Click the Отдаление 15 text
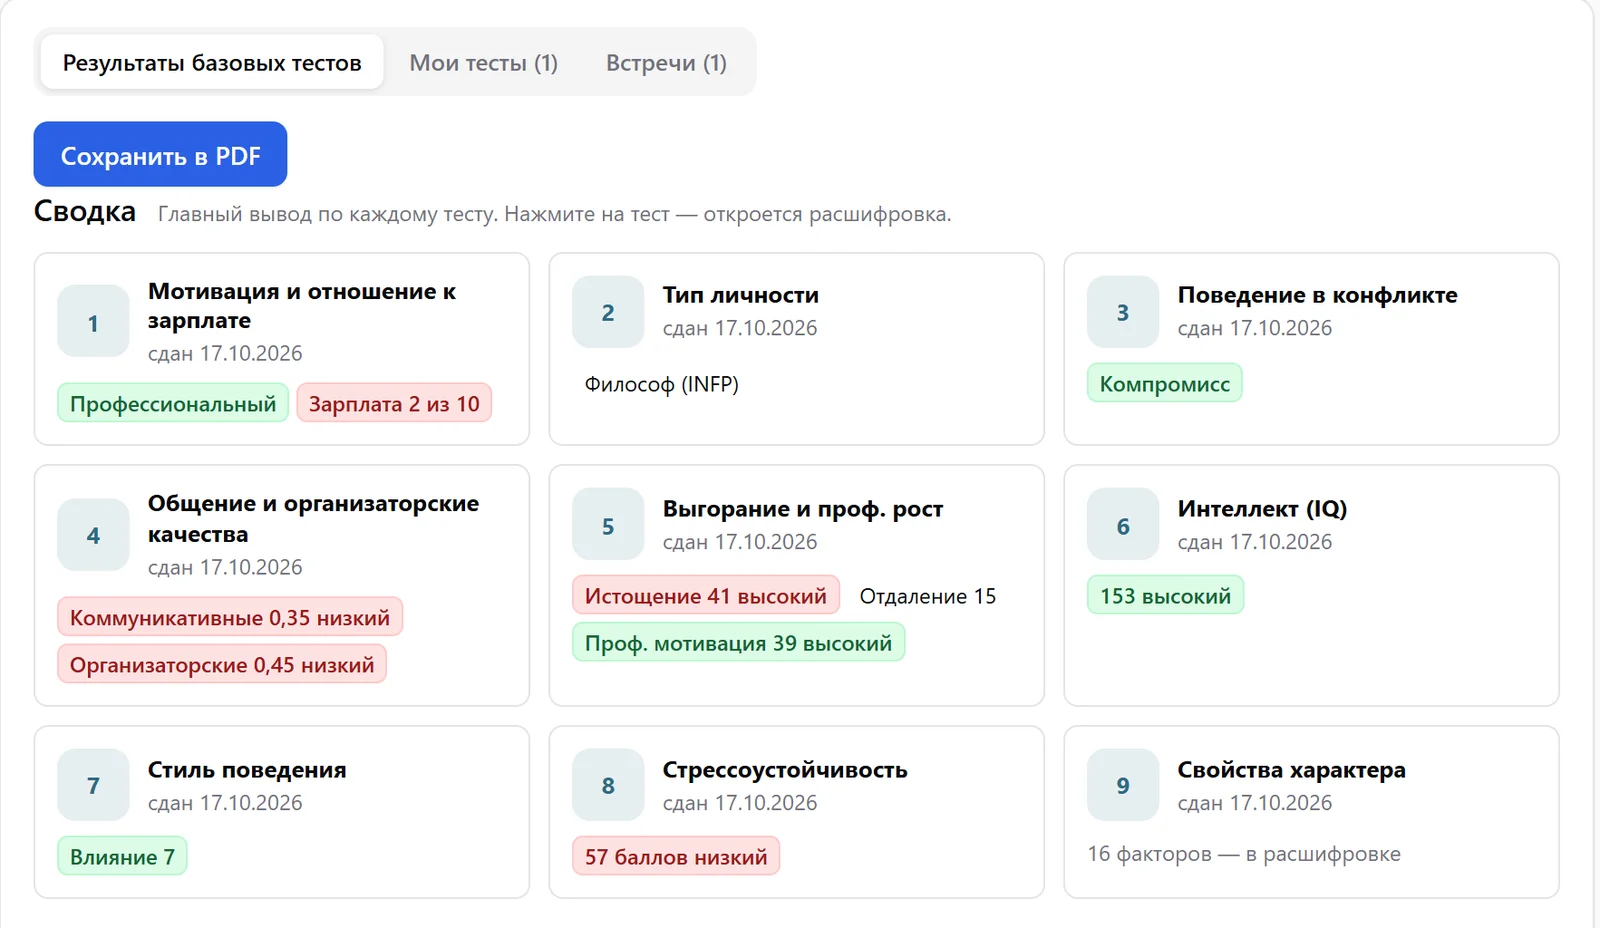Screen dimensions: 1600x928 click(x=928, y=596)
